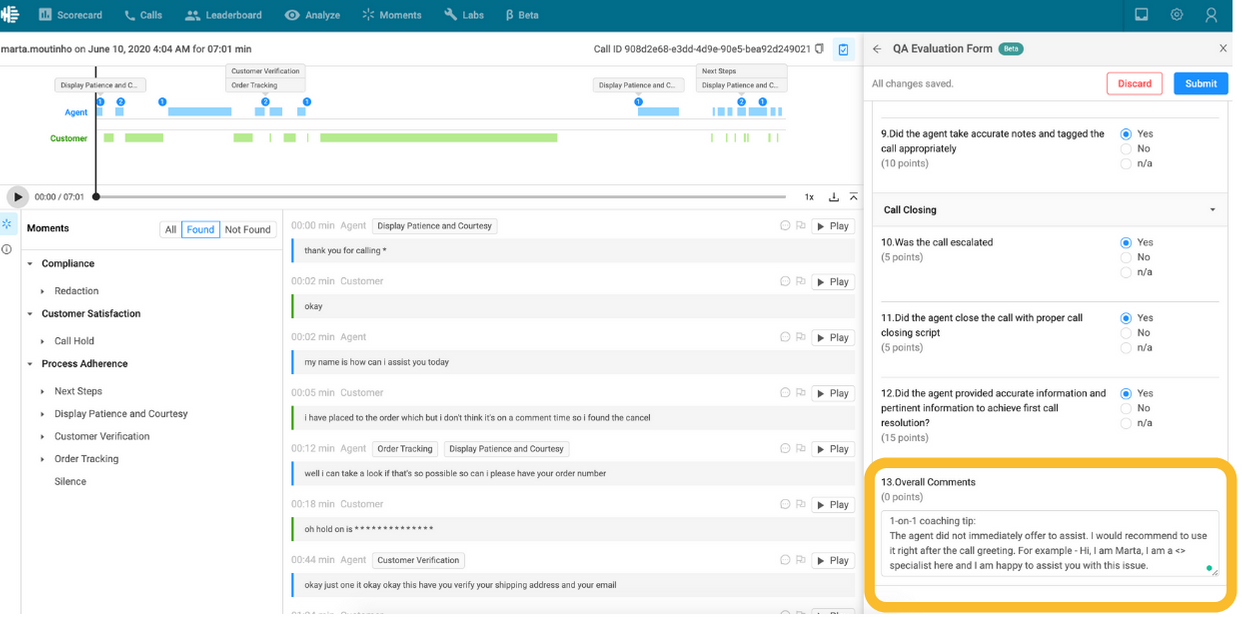The height and width of the screenshot is (617, 1242).
Task: Open the Beta tab
Action: coord(522,15)
